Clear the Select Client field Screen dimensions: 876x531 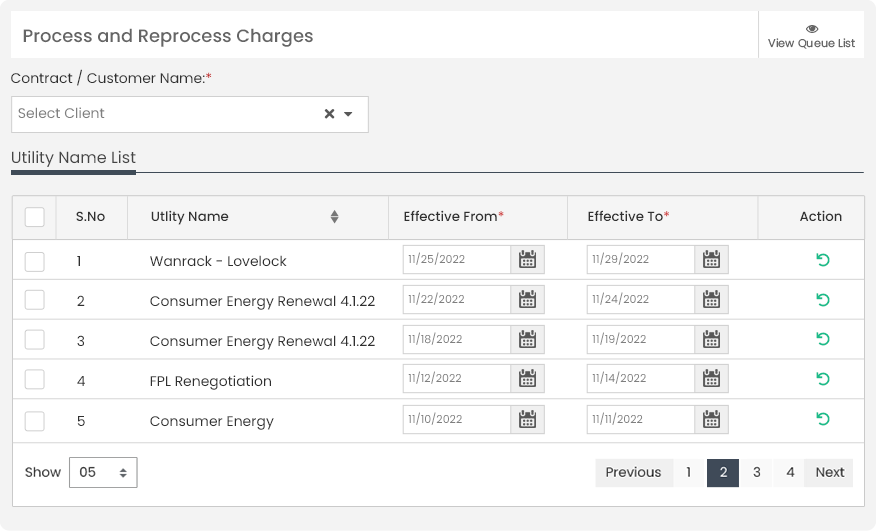(330, 114)
